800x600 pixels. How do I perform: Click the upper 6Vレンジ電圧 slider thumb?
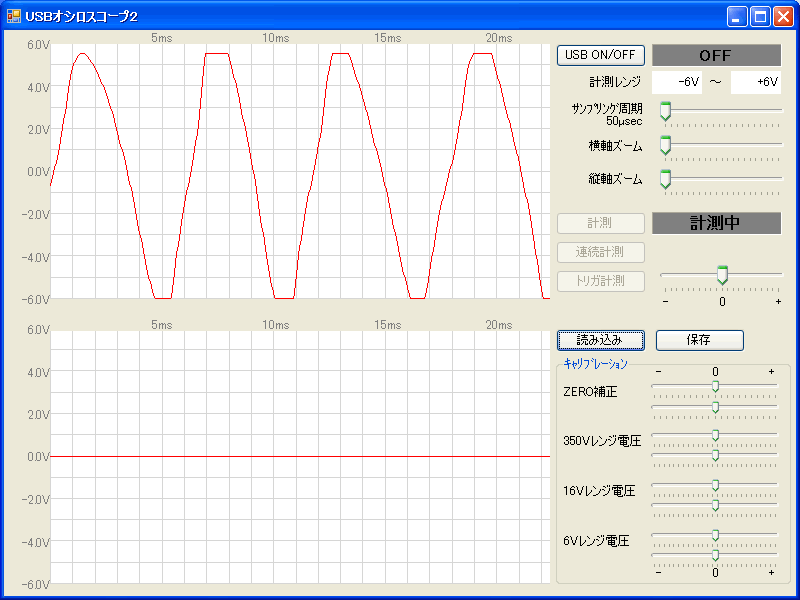tap(715, 535)
